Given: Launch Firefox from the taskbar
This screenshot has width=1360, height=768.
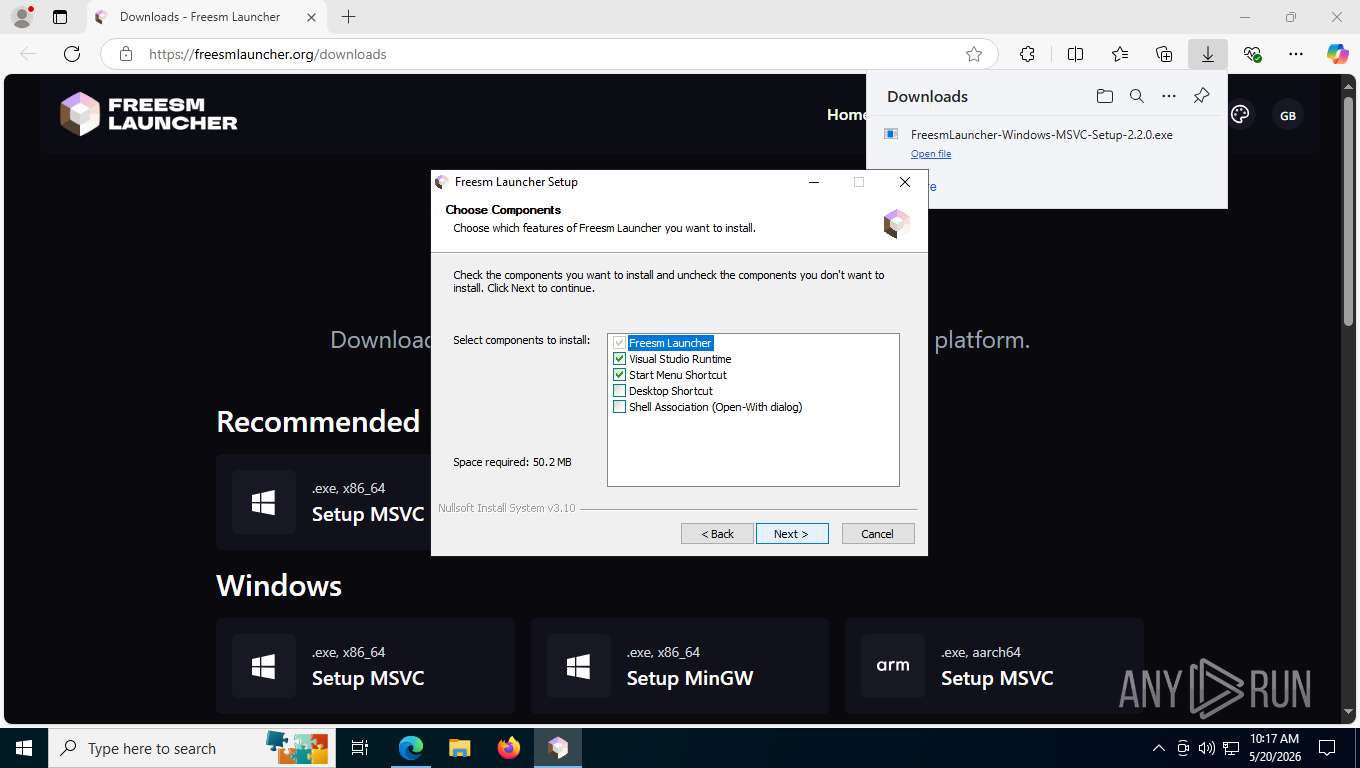Looking at the screenshot, I should [509, 748].
